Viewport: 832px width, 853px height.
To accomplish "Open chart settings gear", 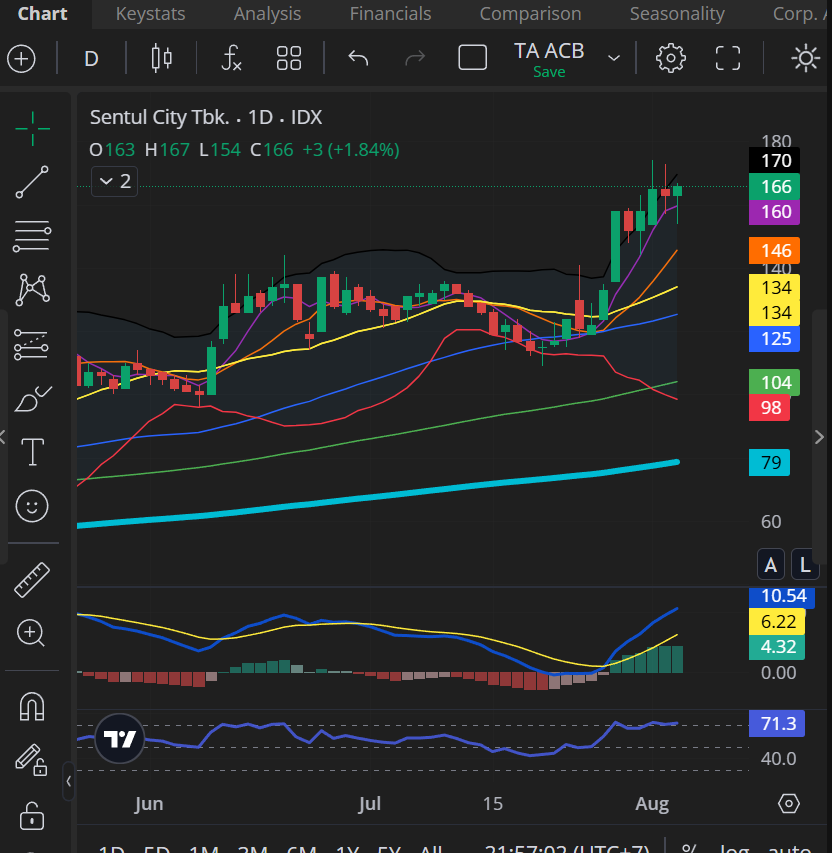I will [670, 58].
